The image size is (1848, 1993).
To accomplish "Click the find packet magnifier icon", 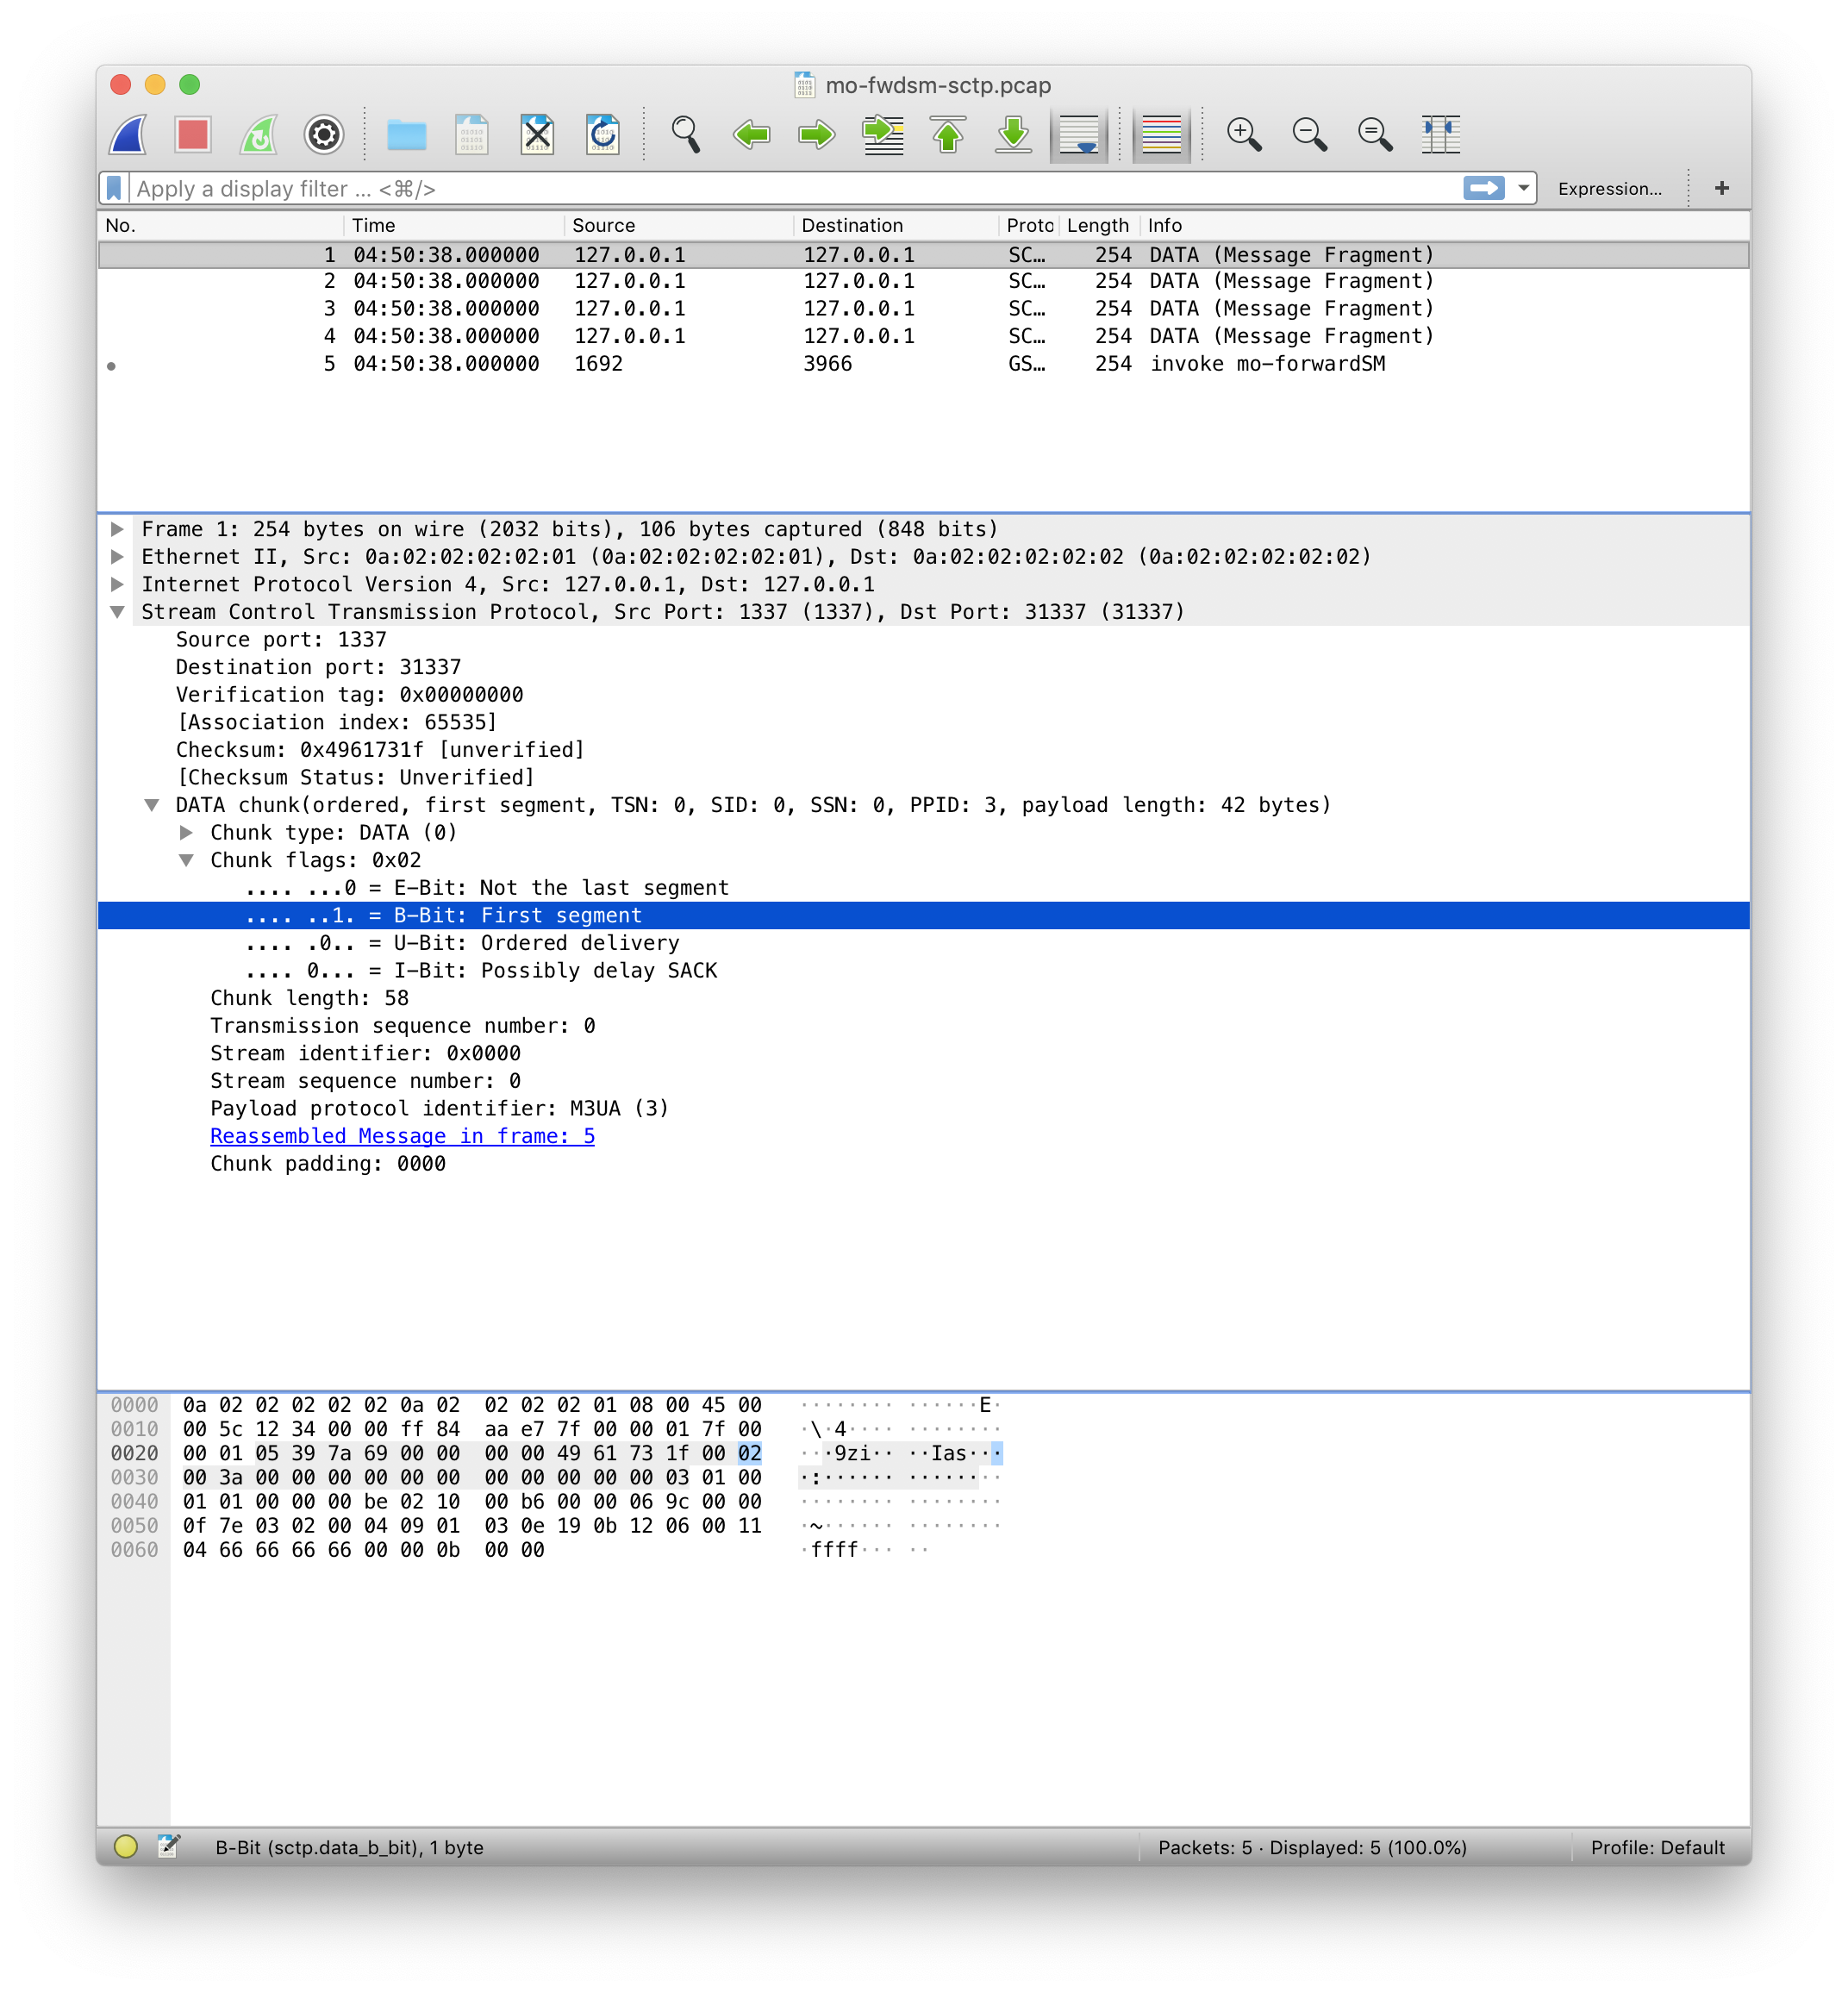I will coord(685,134).
